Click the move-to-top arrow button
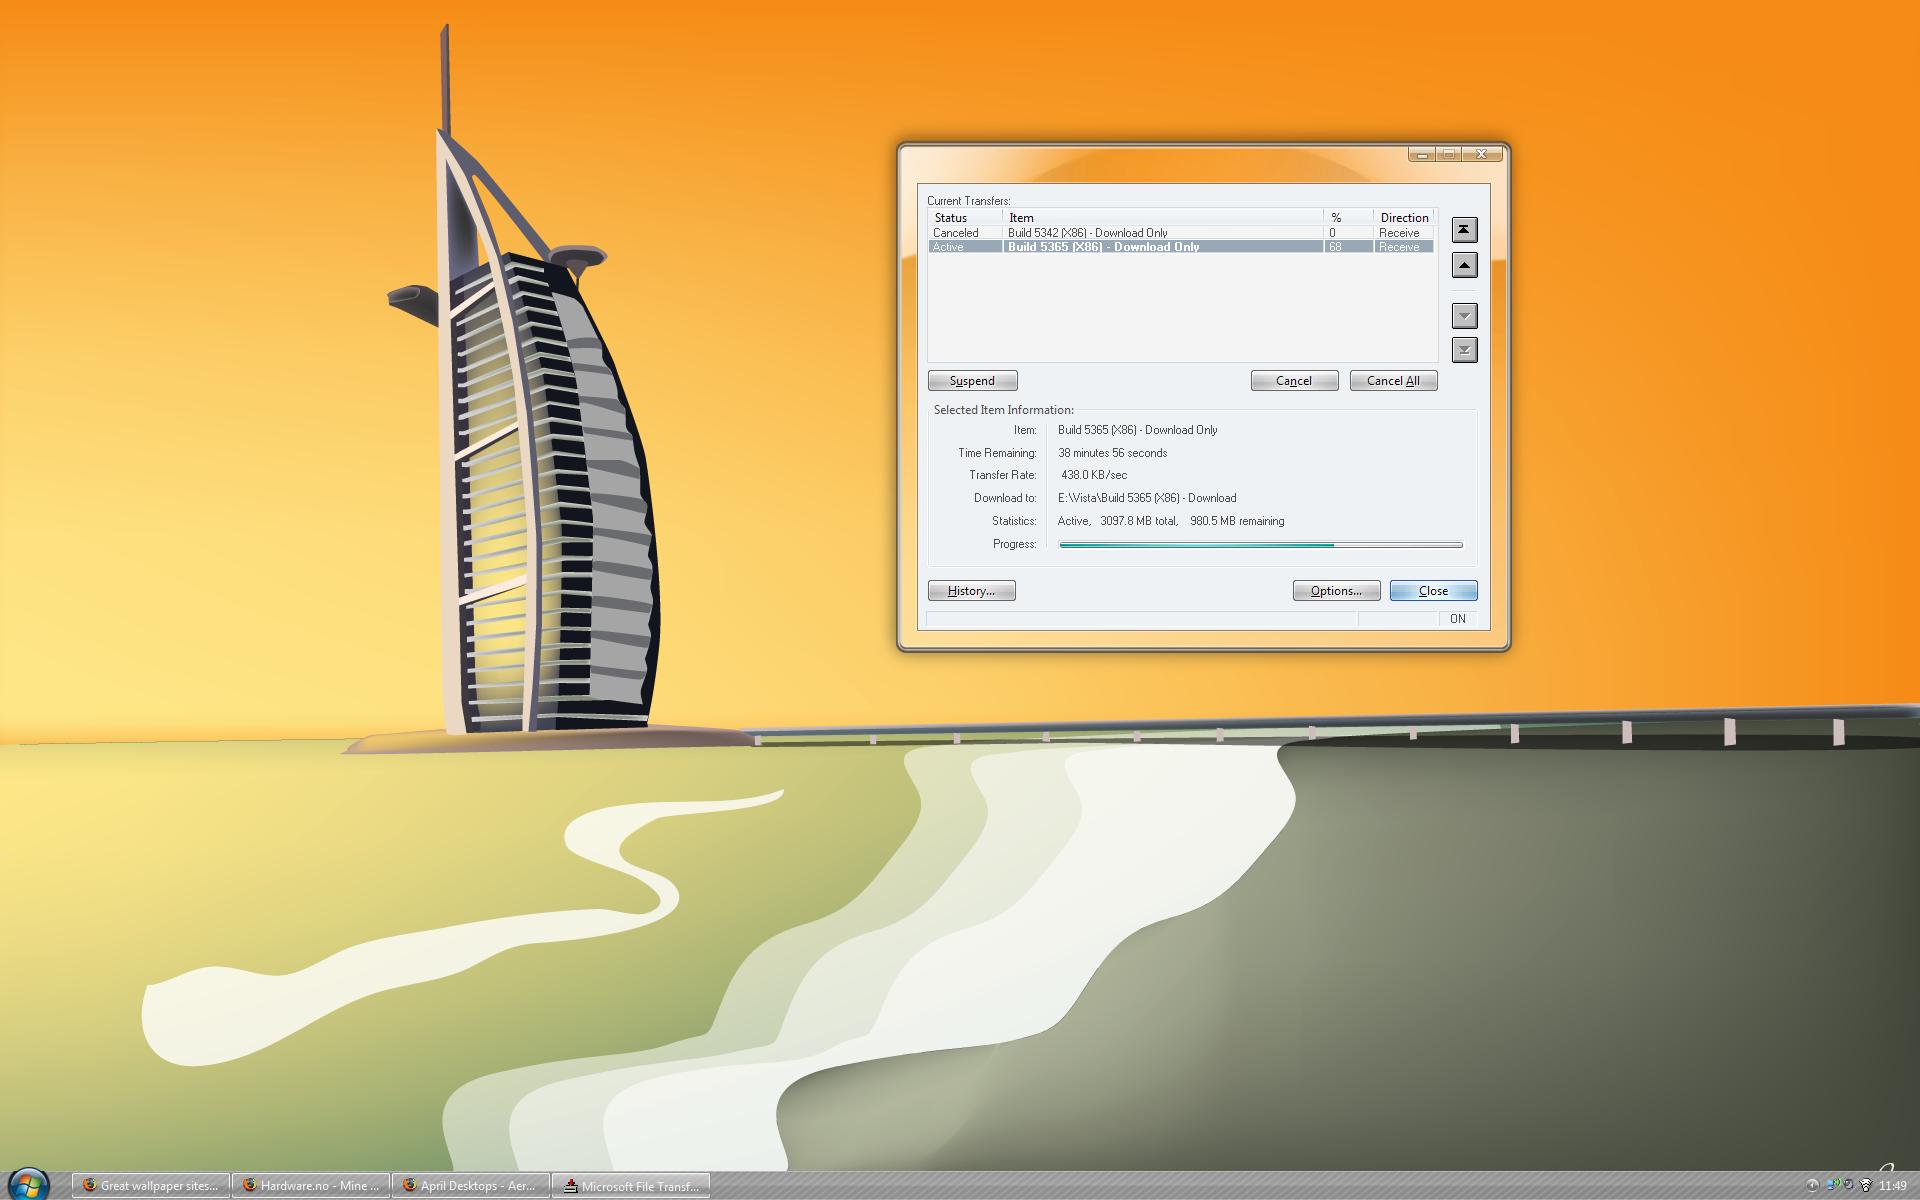This screenshot has height=1200, width=1920. point(1464,230)
